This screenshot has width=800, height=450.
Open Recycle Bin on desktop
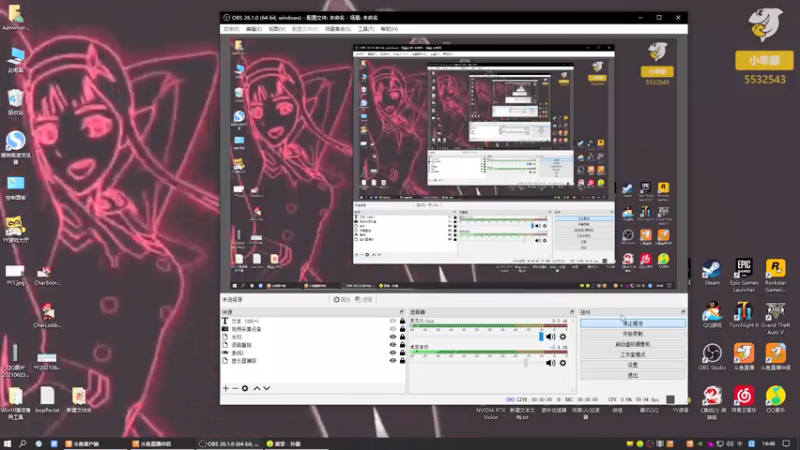coord(15,102)
